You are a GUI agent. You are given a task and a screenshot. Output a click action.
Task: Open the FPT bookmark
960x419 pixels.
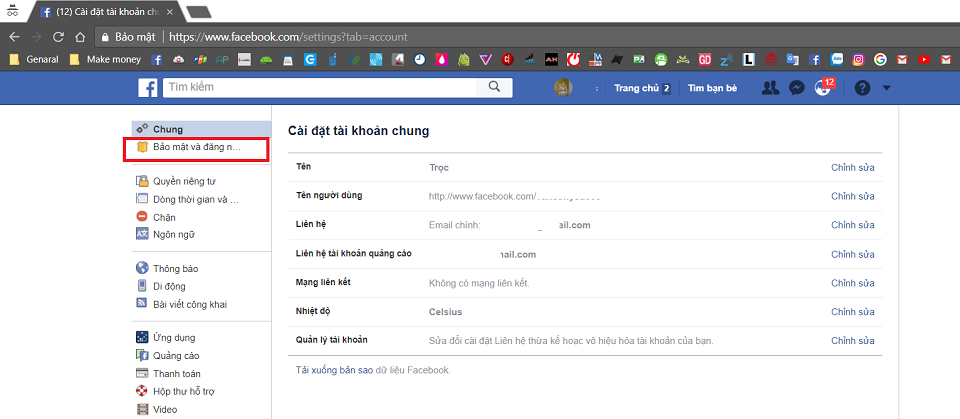[x=200, y=59]
